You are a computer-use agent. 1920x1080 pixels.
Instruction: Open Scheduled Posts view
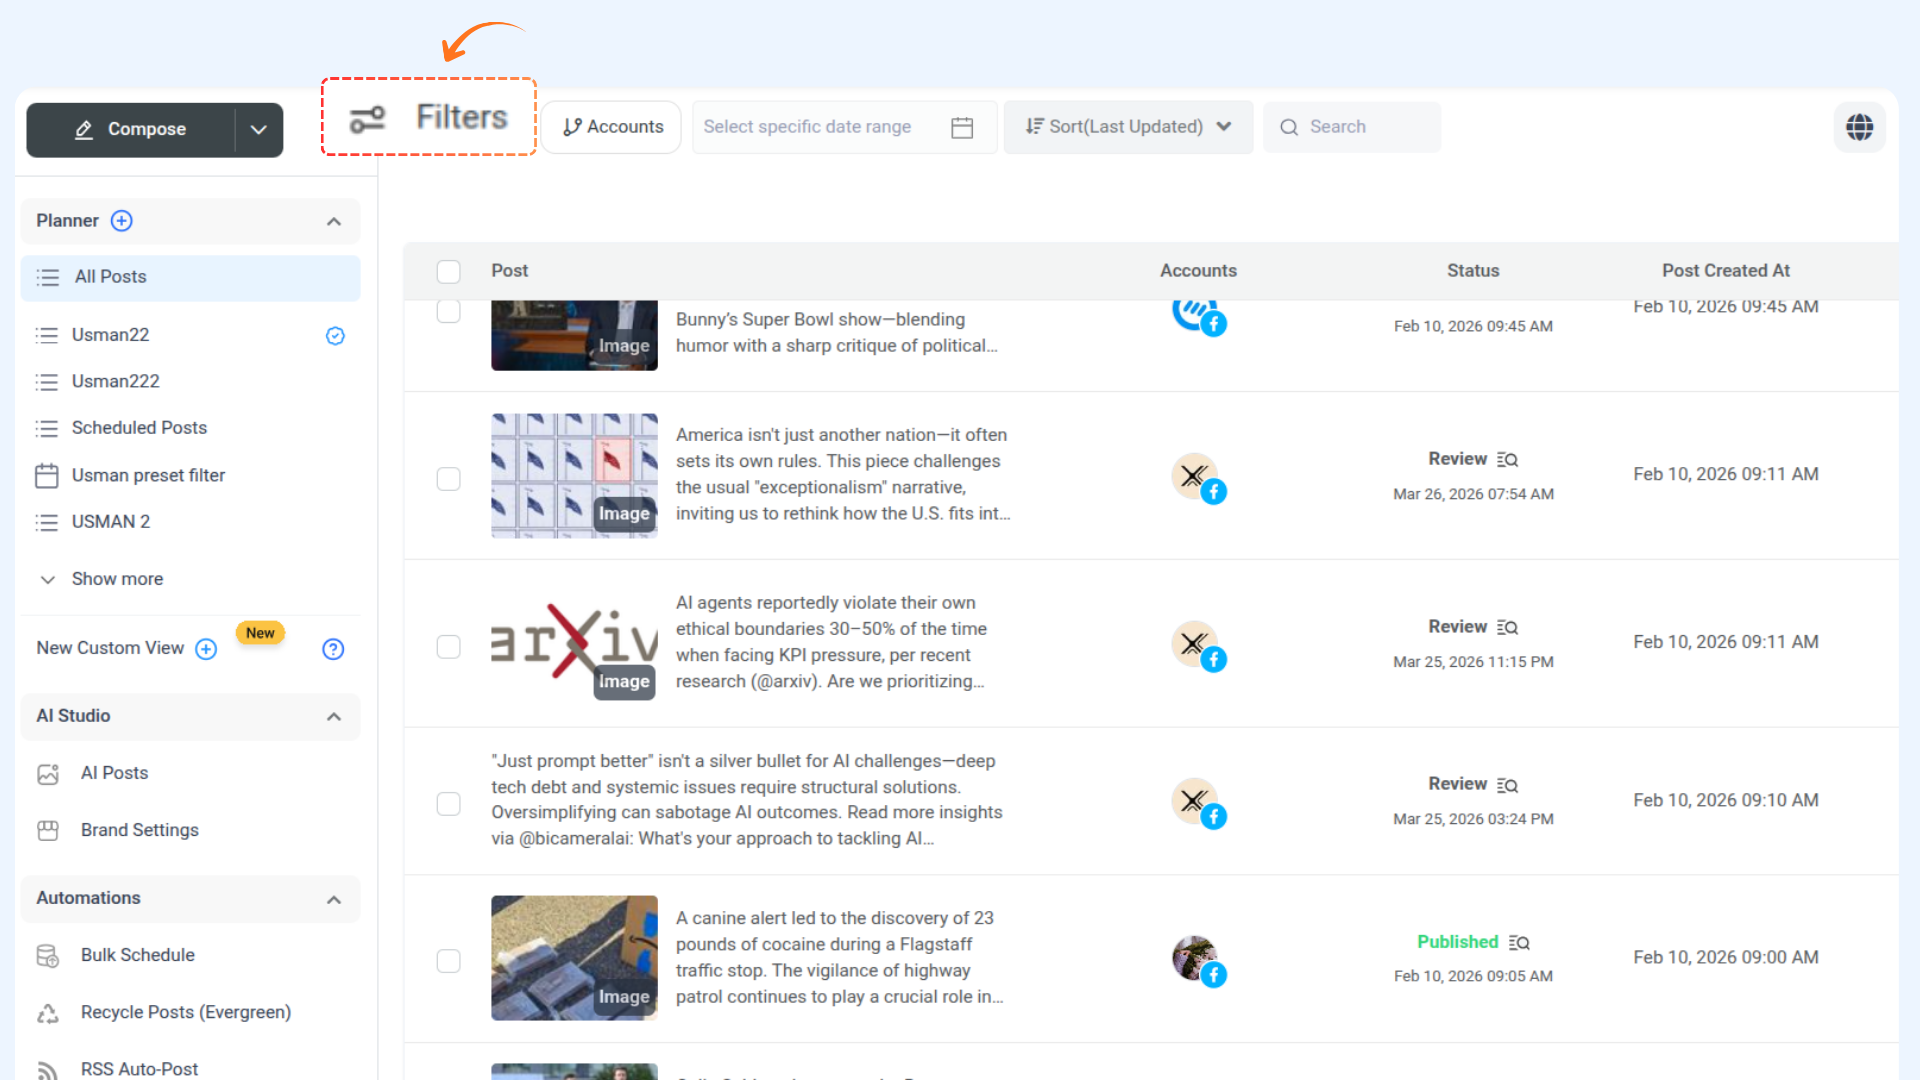point(139,428)
